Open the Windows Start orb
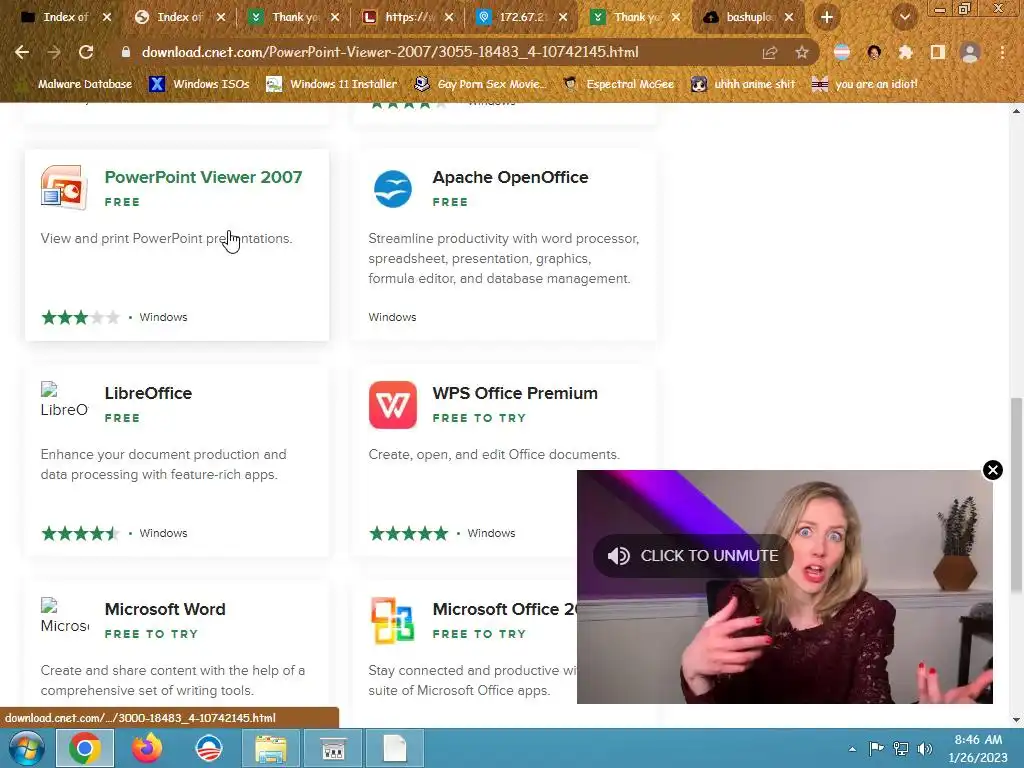Screen dimensions: 1024x768 26,748
